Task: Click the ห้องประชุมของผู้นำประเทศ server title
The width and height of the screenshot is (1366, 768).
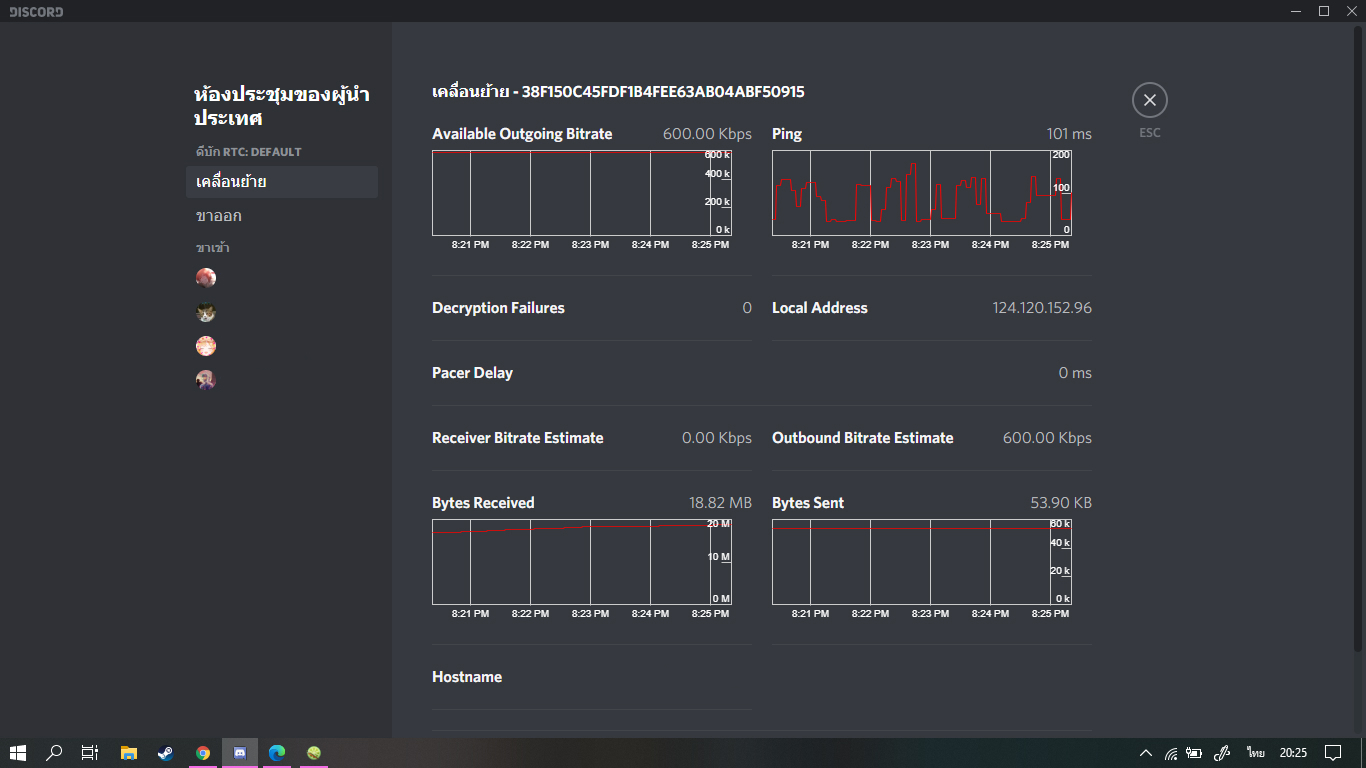Action: (x=282, y=106)
